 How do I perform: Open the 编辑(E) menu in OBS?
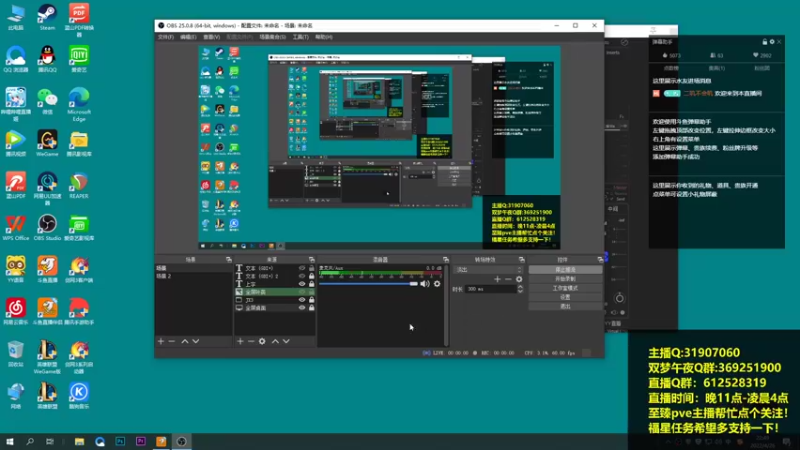[x=188, y=37]
